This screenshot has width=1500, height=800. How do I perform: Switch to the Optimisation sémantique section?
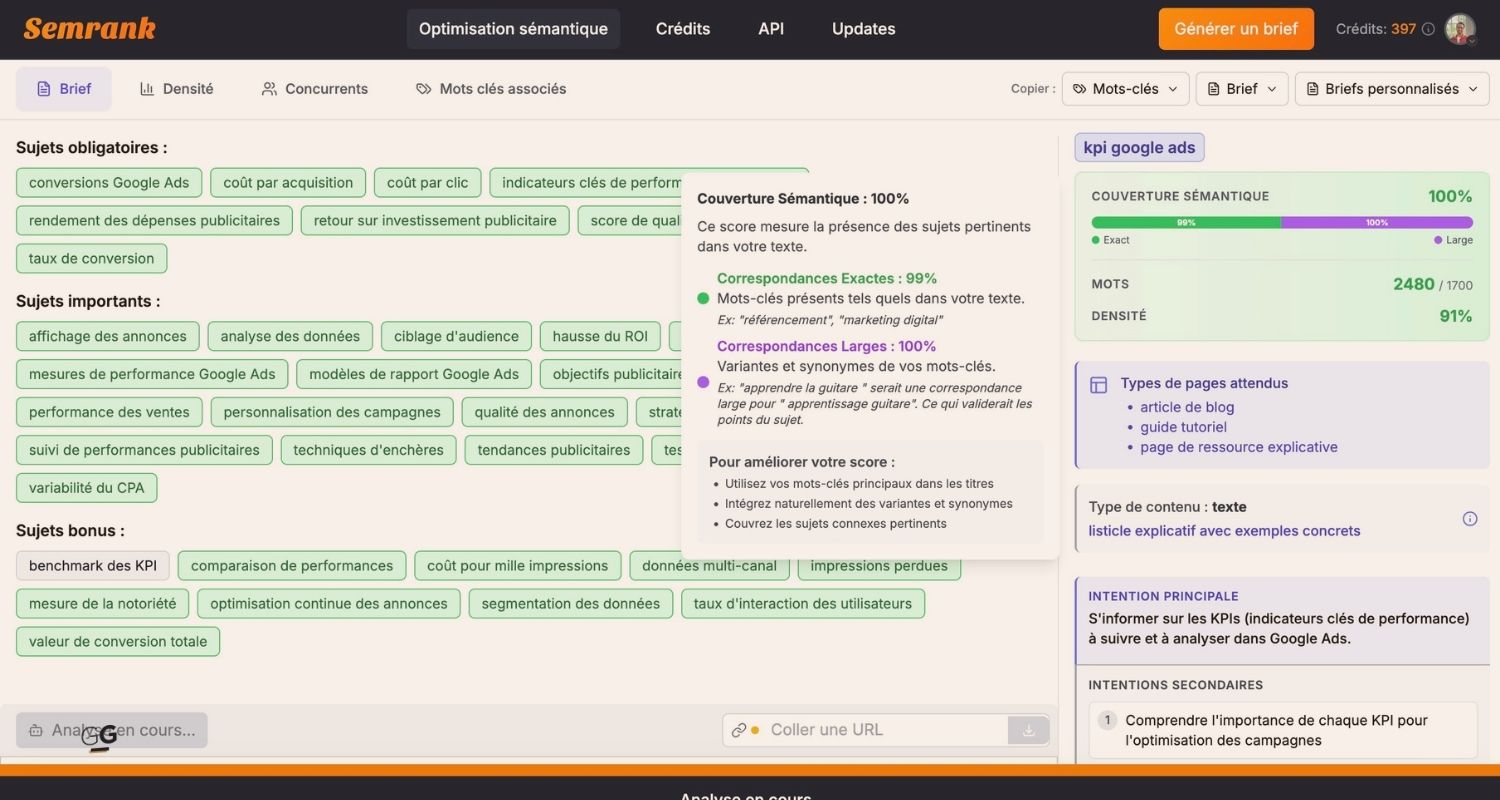click(512, 28)
